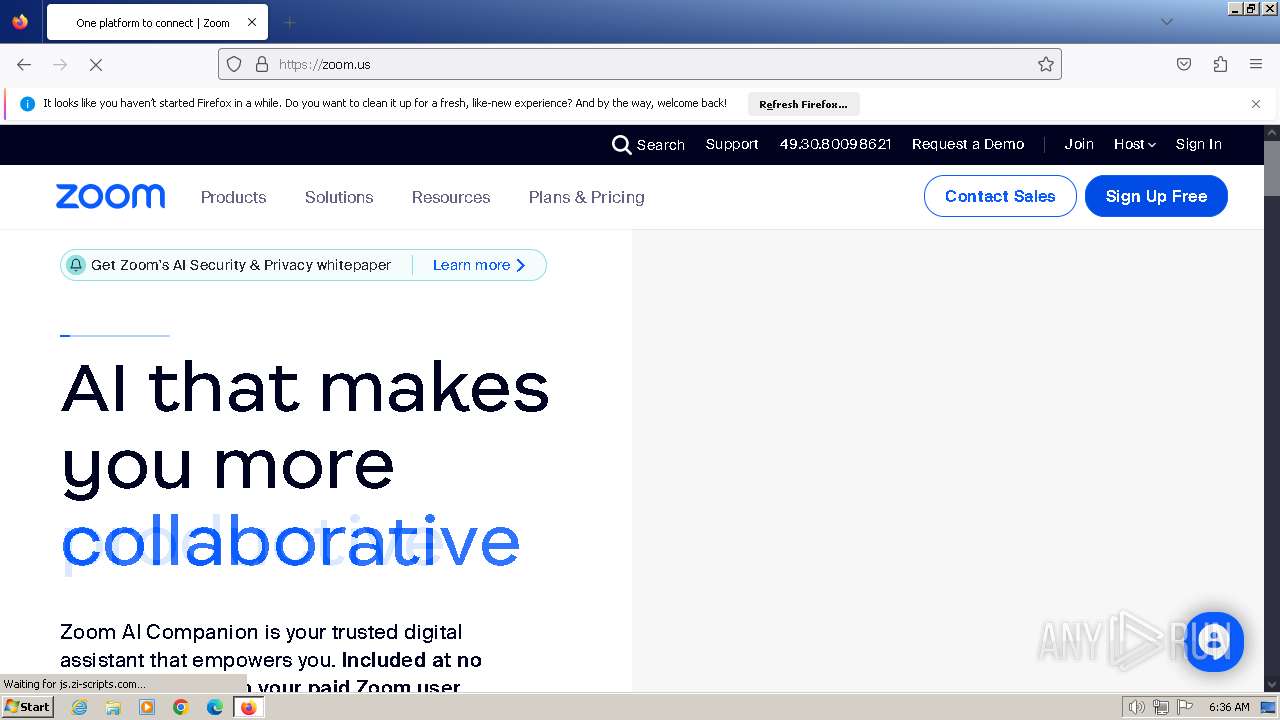This screenshot has height=720, width=1280.
Task: Click Learn more link with chevron
Action: pyautogui.click(x=479, y=265)
